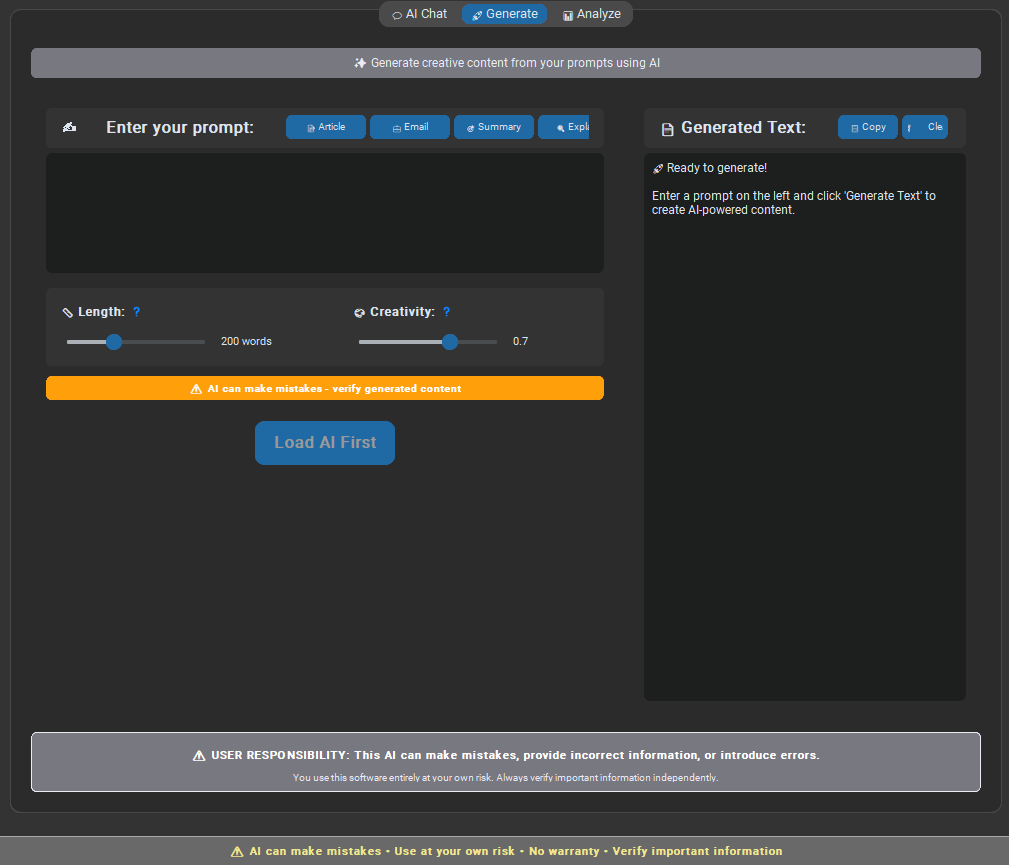Switch to the AI Chat tab
Viewport: 1009px width, 865px height.
coord(419,14)
